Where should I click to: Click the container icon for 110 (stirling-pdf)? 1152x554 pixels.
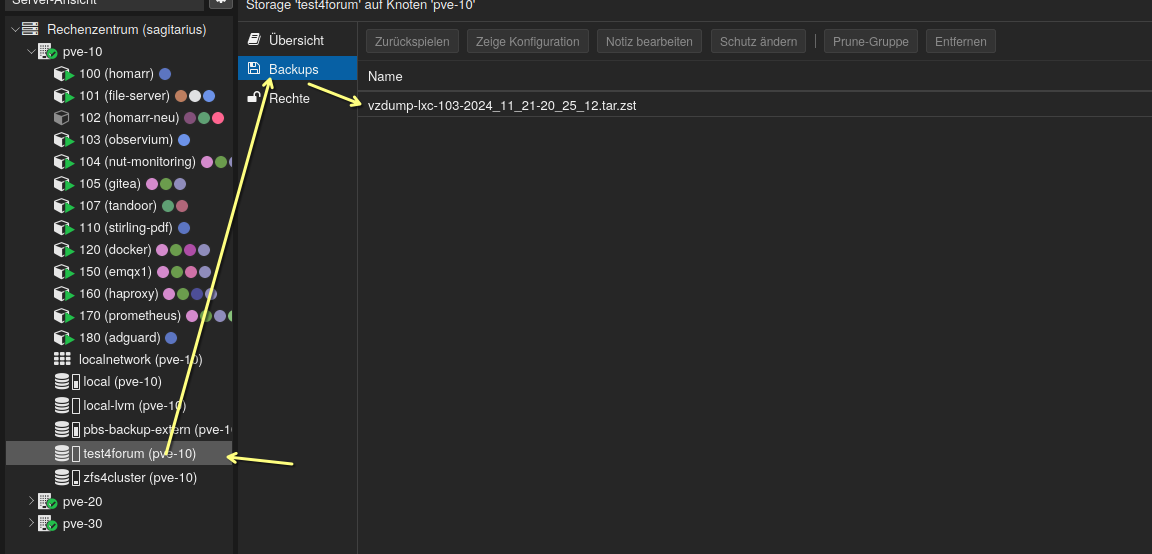pos(65,228)
